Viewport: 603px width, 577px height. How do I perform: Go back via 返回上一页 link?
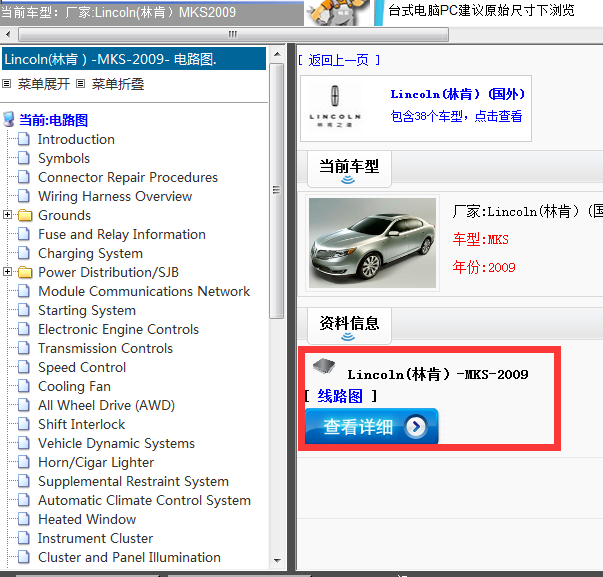[x=339, y=60]
